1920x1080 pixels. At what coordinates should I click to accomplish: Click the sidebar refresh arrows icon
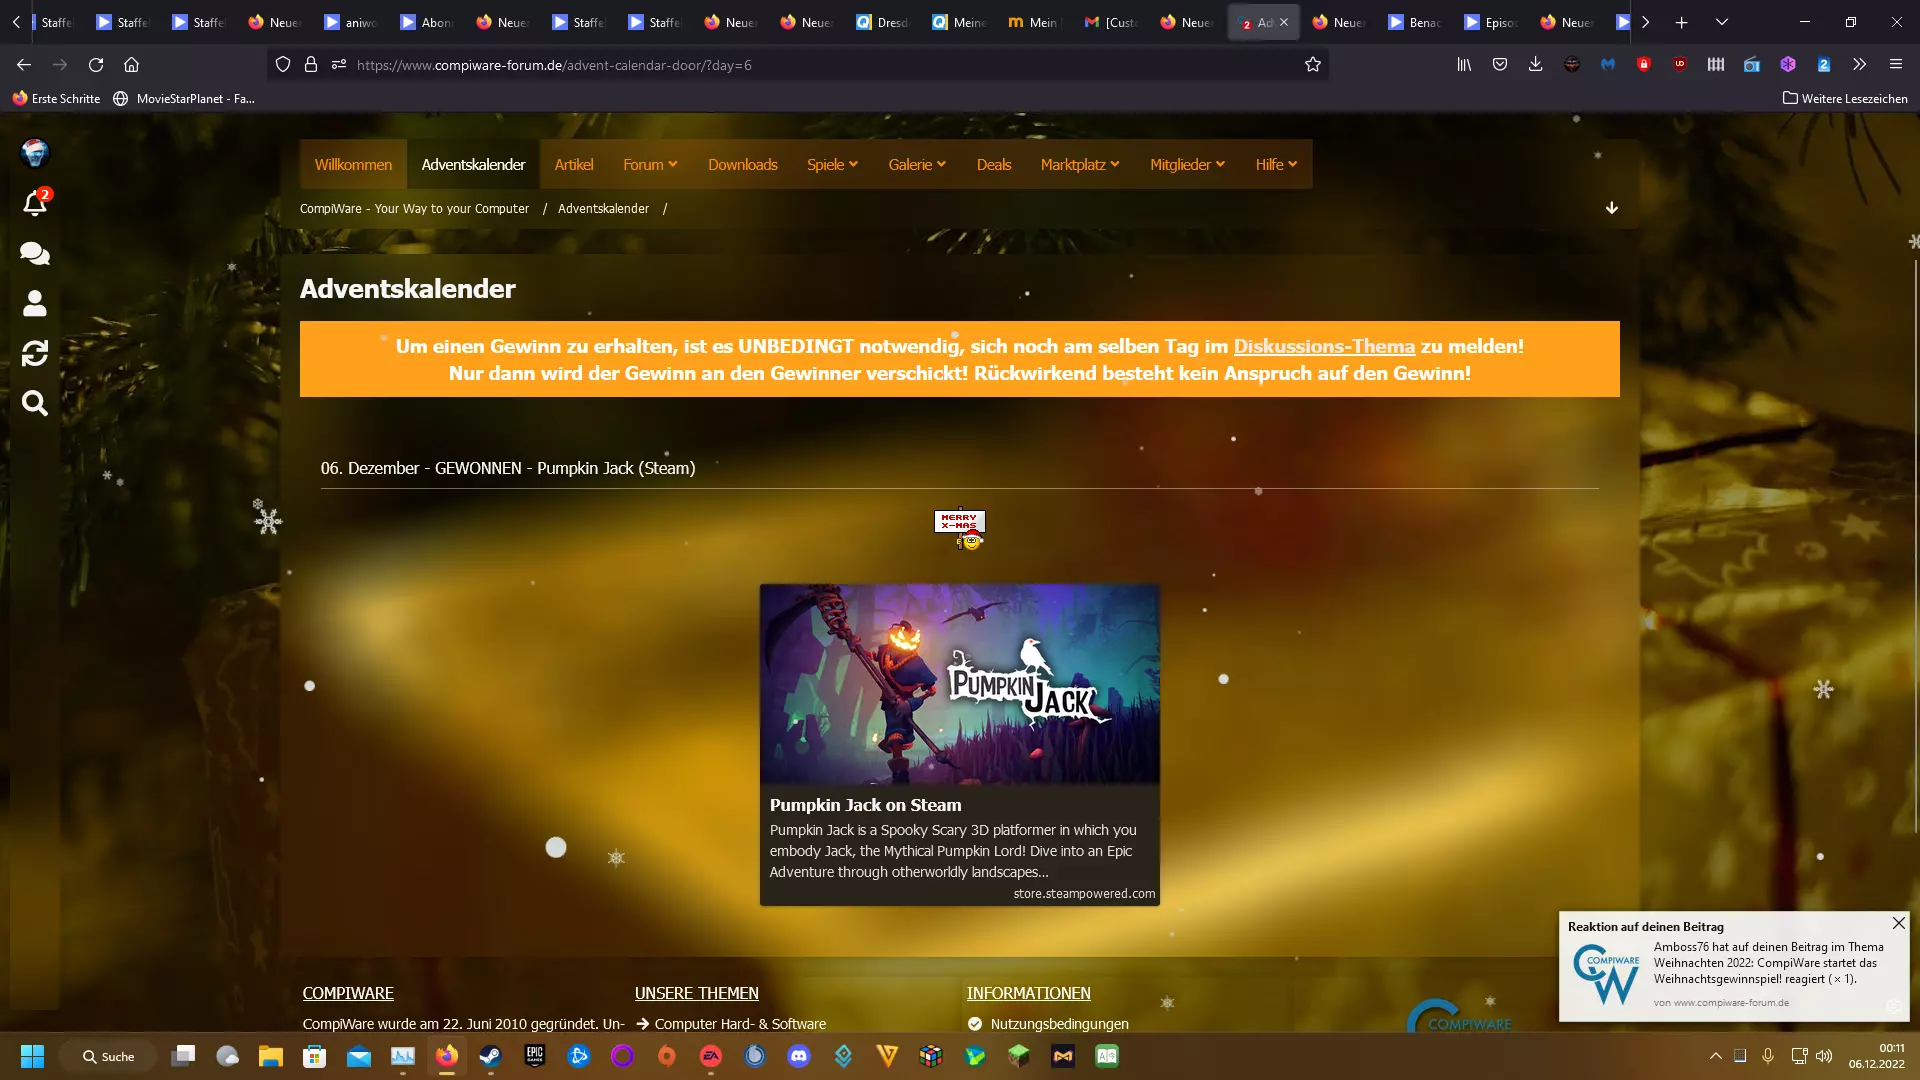pyautogui.click(x=35, y=353)
